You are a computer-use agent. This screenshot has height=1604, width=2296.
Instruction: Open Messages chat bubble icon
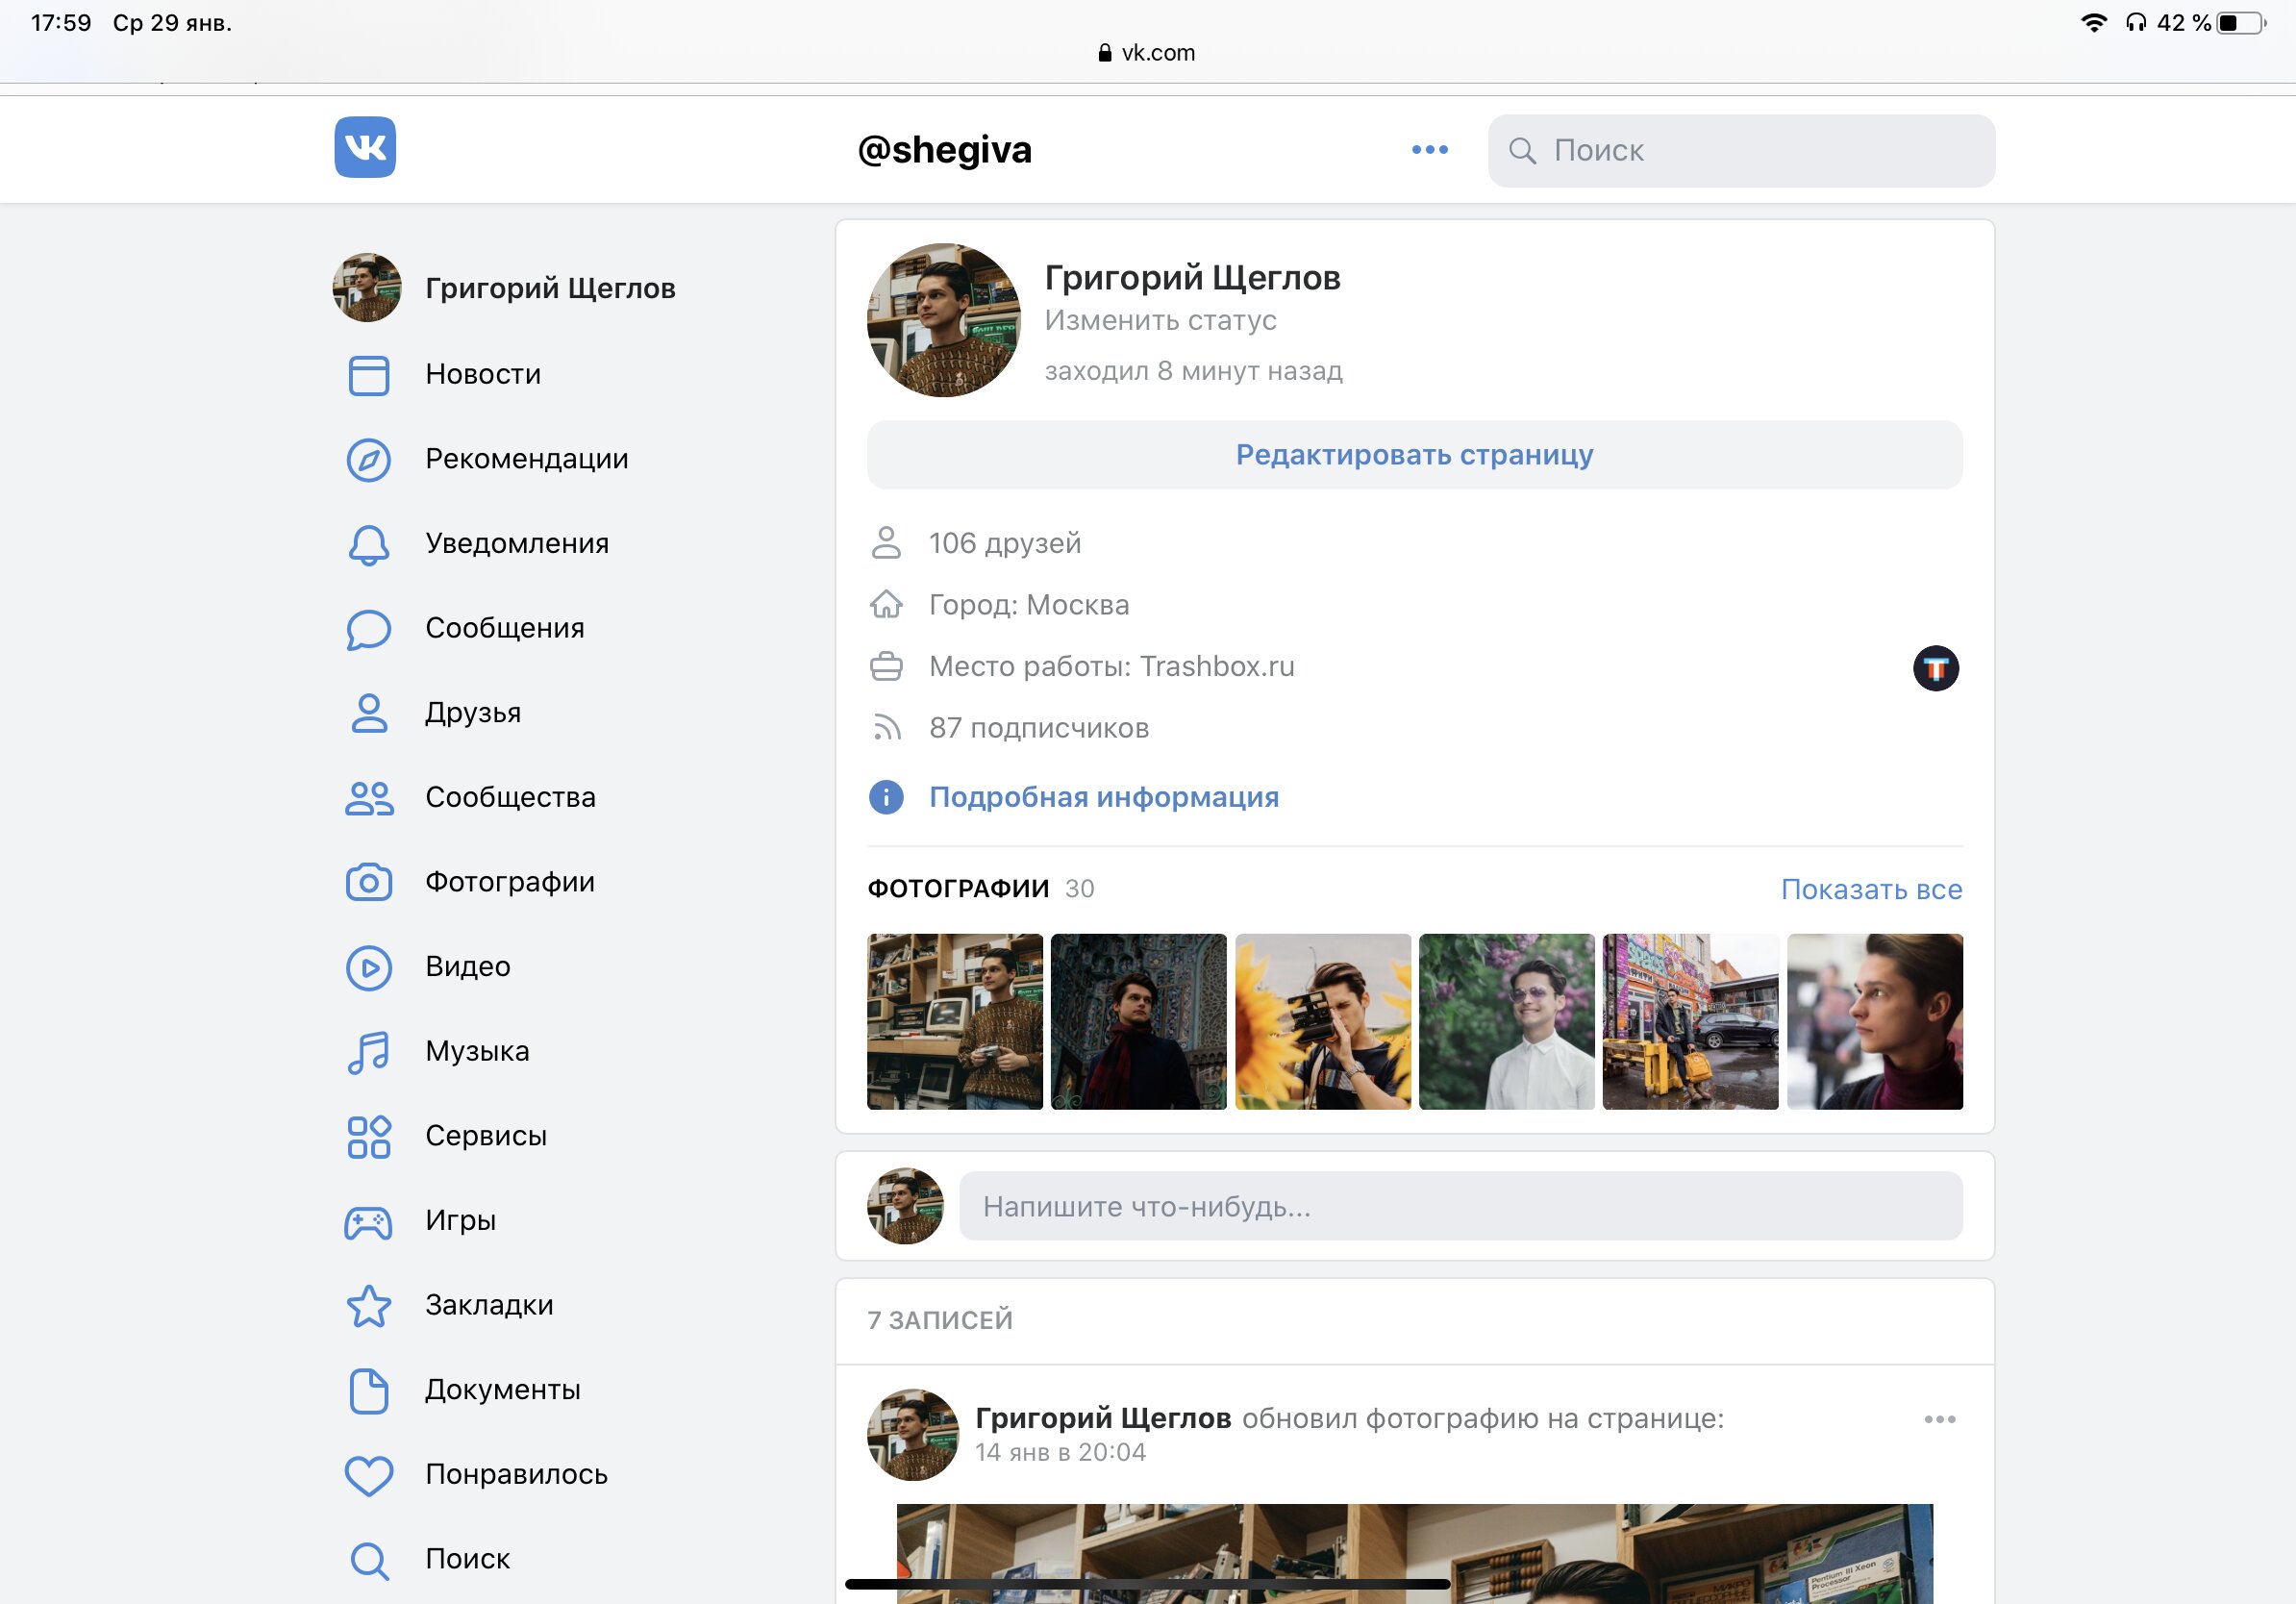368,629
